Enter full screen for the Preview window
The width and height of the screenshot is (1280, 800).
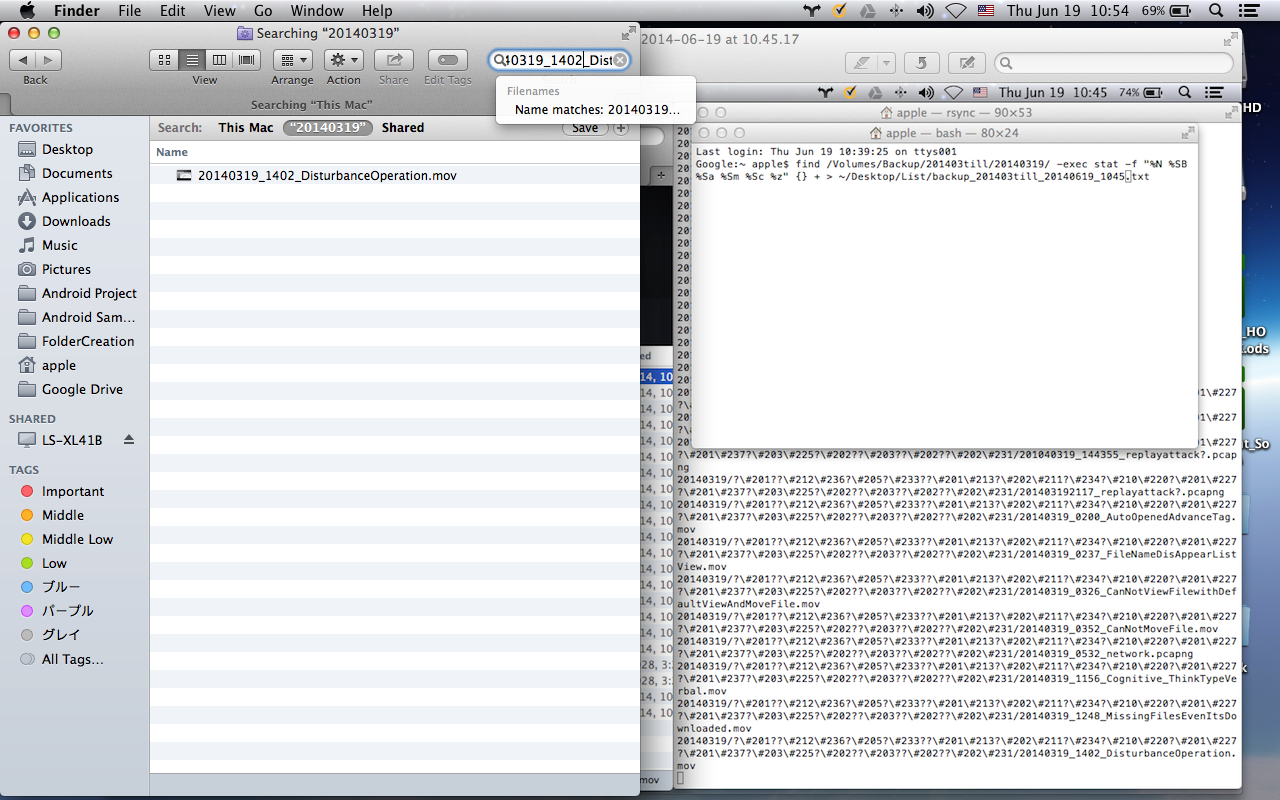[x=1230, y=41]
